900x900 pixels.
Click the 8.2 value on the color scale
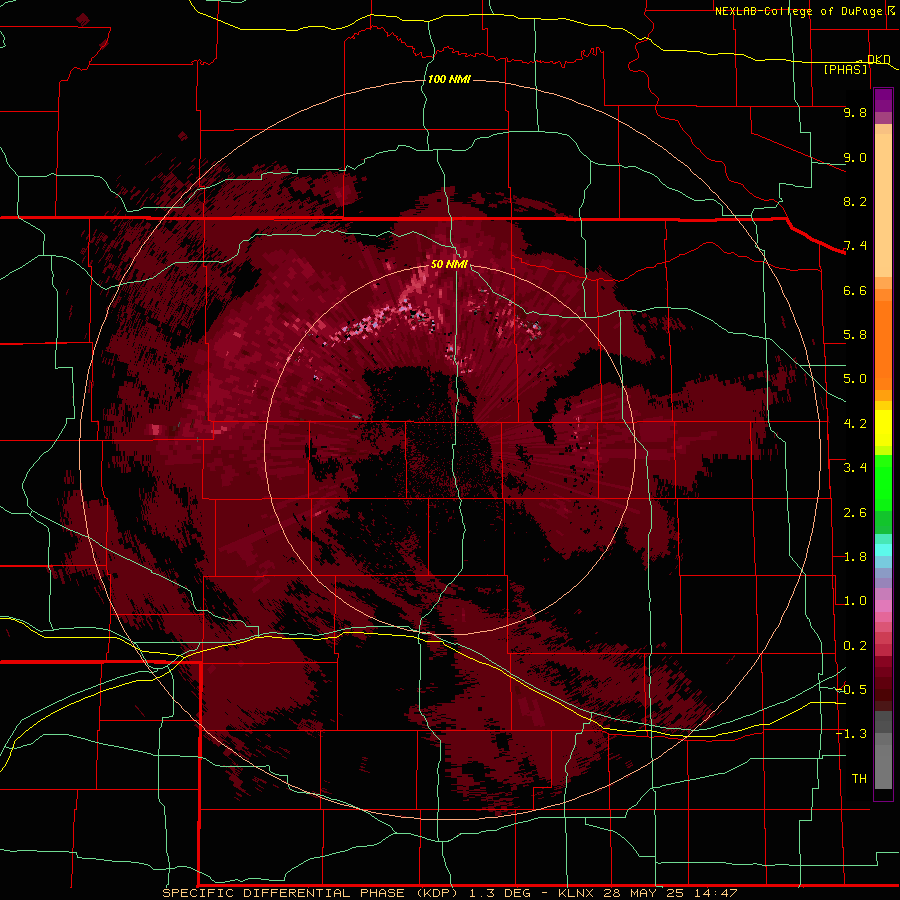pos(855,201)
